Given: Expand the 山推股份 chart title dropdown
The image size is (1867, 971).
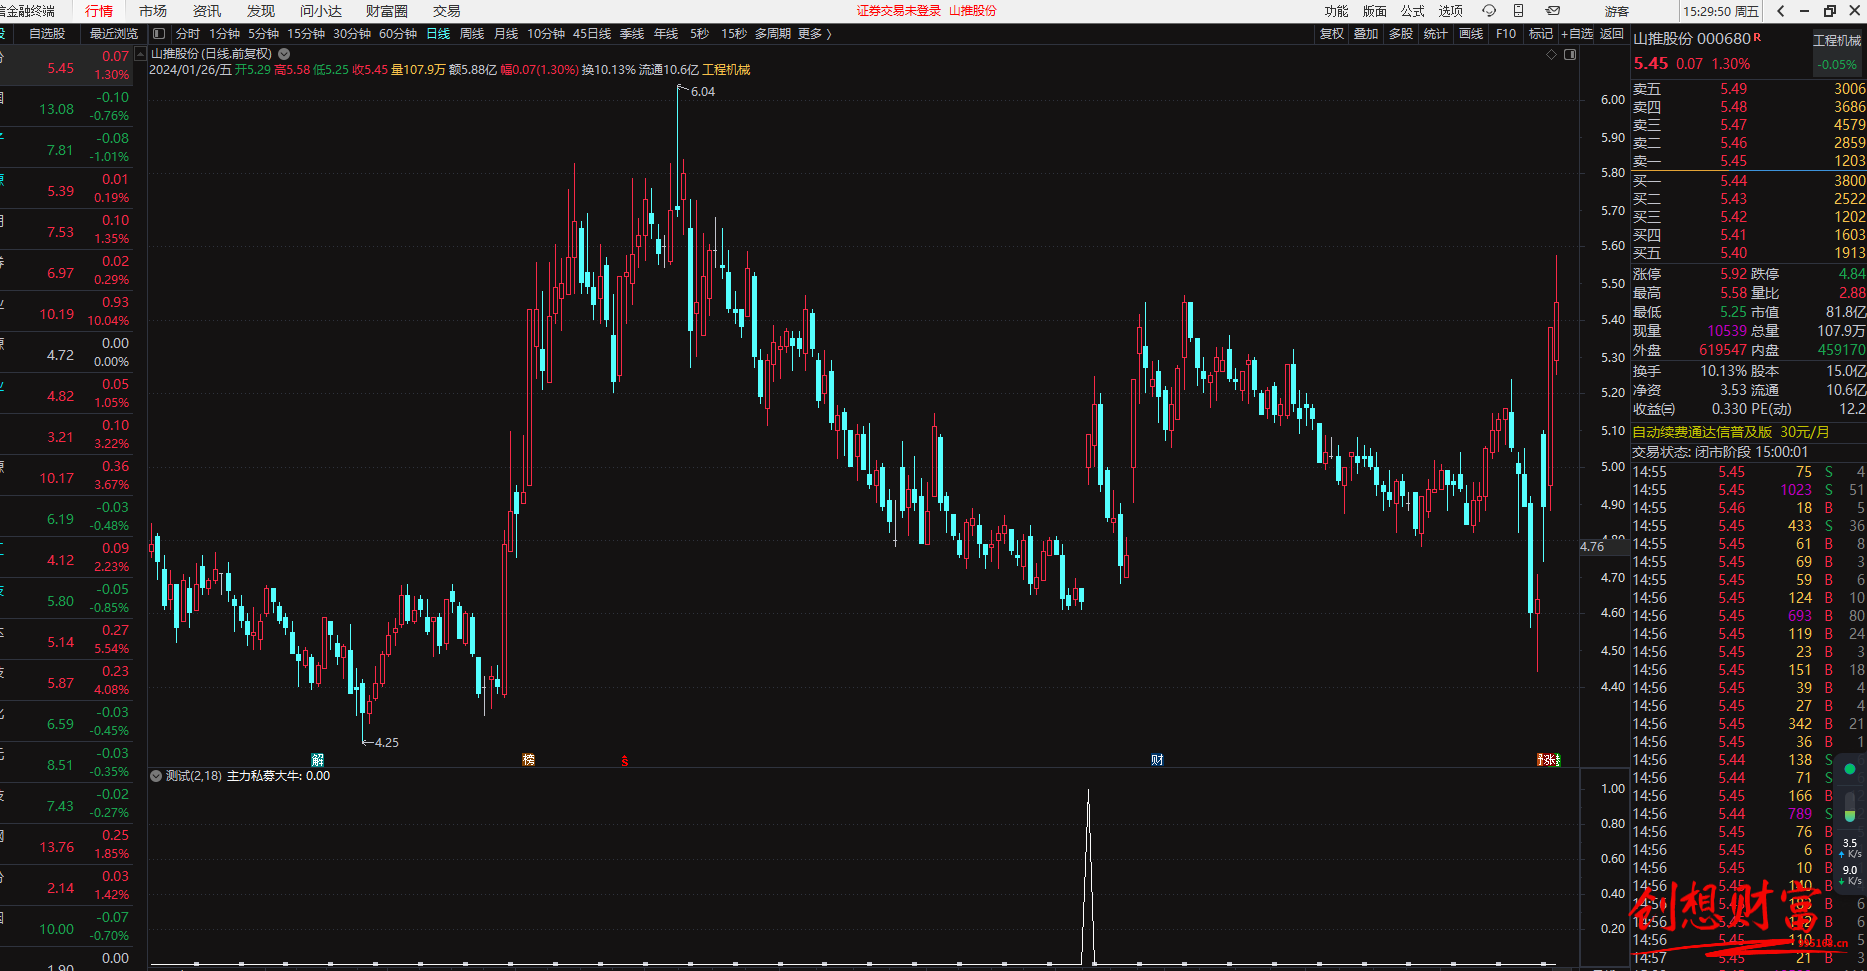Looking at the screenshot, I should [284, 54].
